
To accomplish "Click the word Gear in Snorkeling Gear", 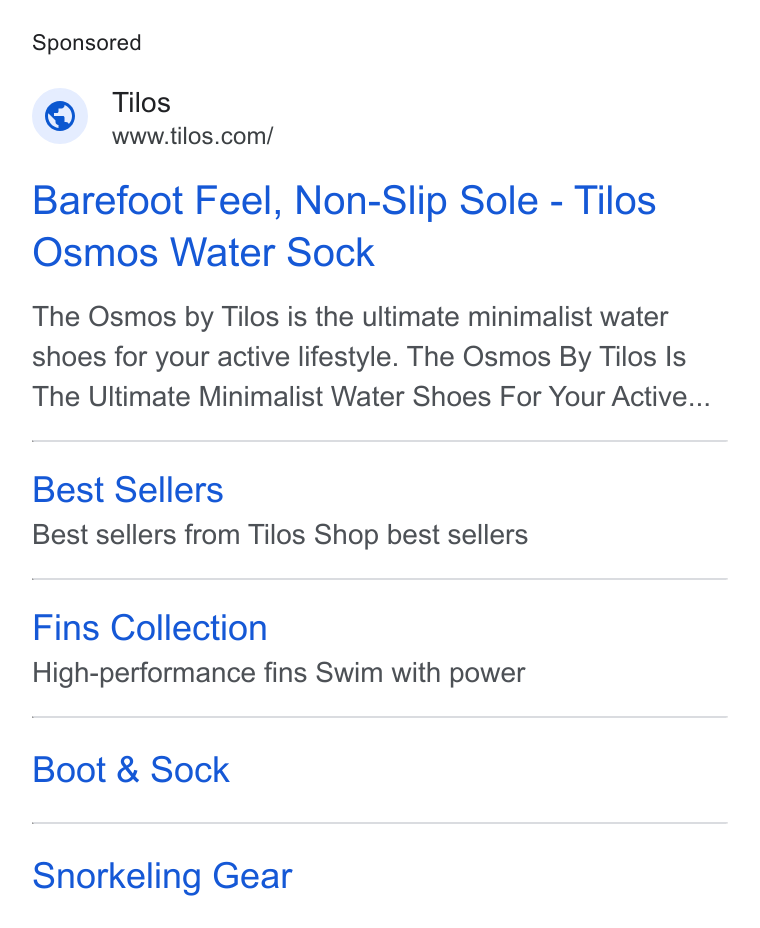I will (x=253, y=876).
